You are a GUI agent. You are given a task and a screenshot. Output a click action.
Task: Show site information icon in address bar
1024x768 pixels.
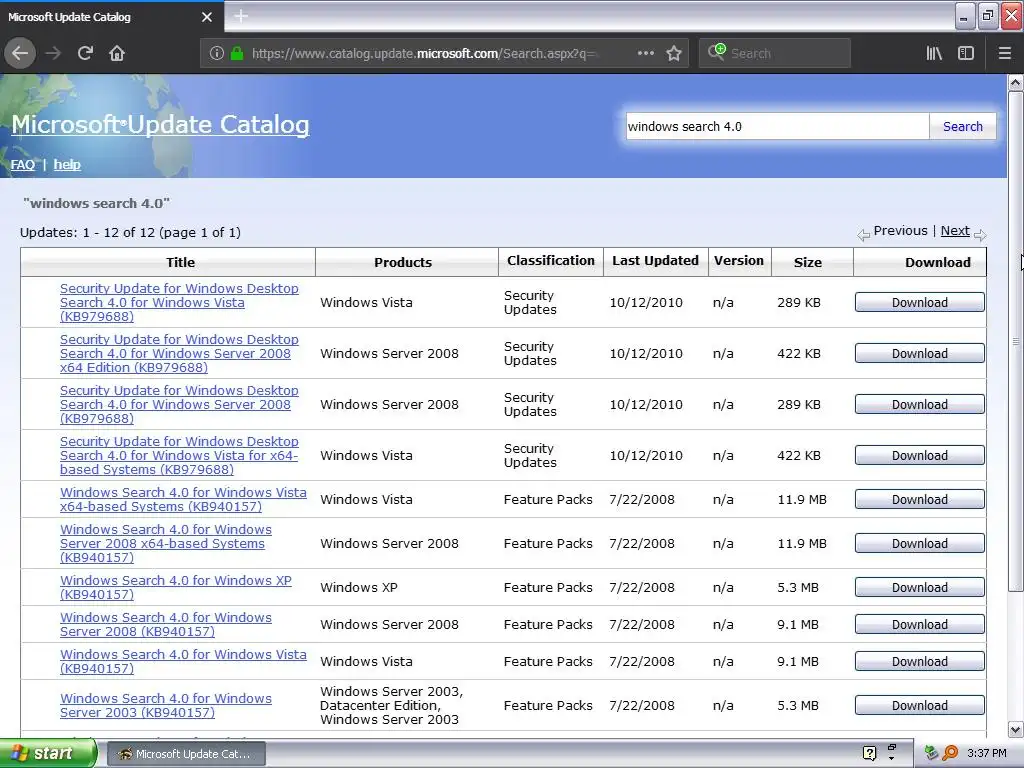pos(217,54)
